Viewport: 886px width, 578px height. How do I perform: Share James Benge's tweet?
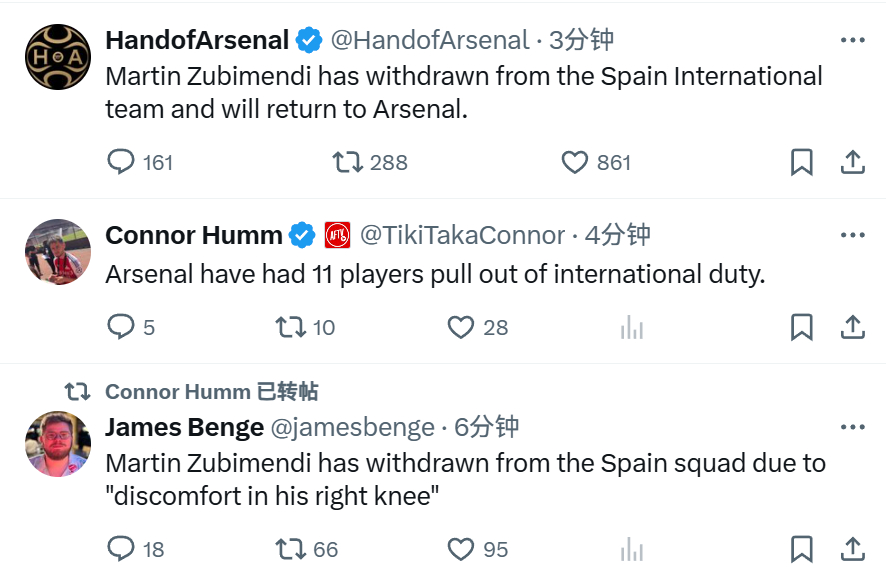click(x=852, y=549)
